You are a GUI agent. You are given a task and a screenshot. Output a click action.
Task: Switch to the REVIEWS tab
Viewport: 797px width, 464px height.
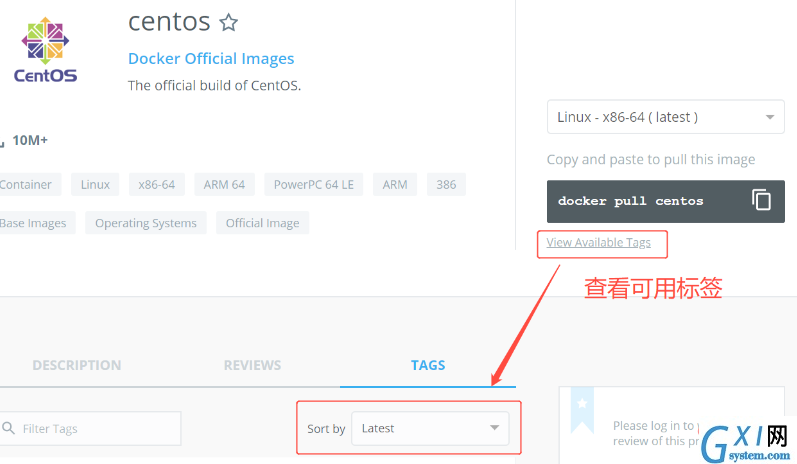pos(253,365)
